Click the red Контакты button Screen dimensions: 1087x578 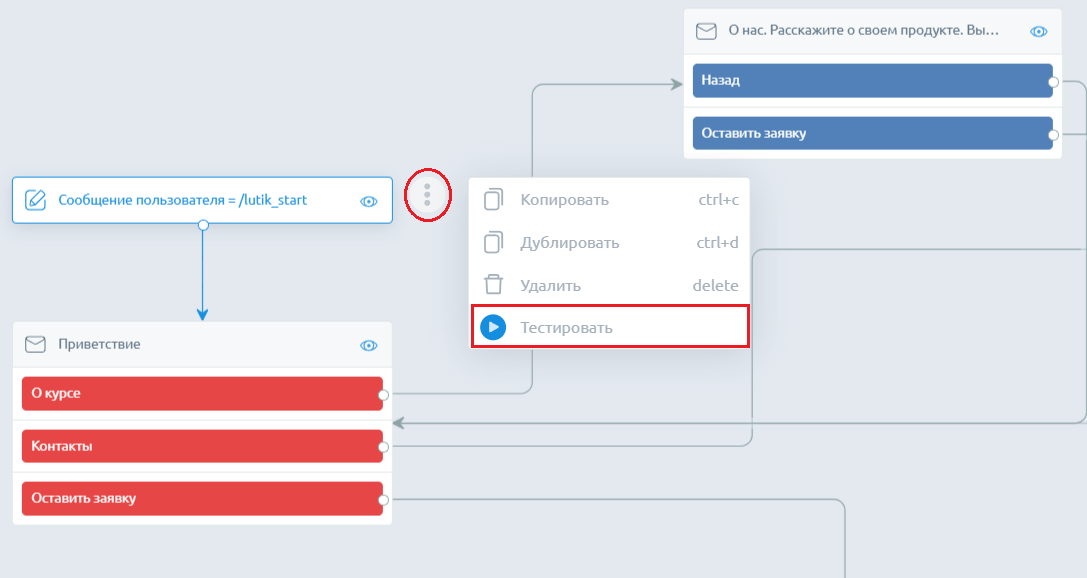click(201, 446)
